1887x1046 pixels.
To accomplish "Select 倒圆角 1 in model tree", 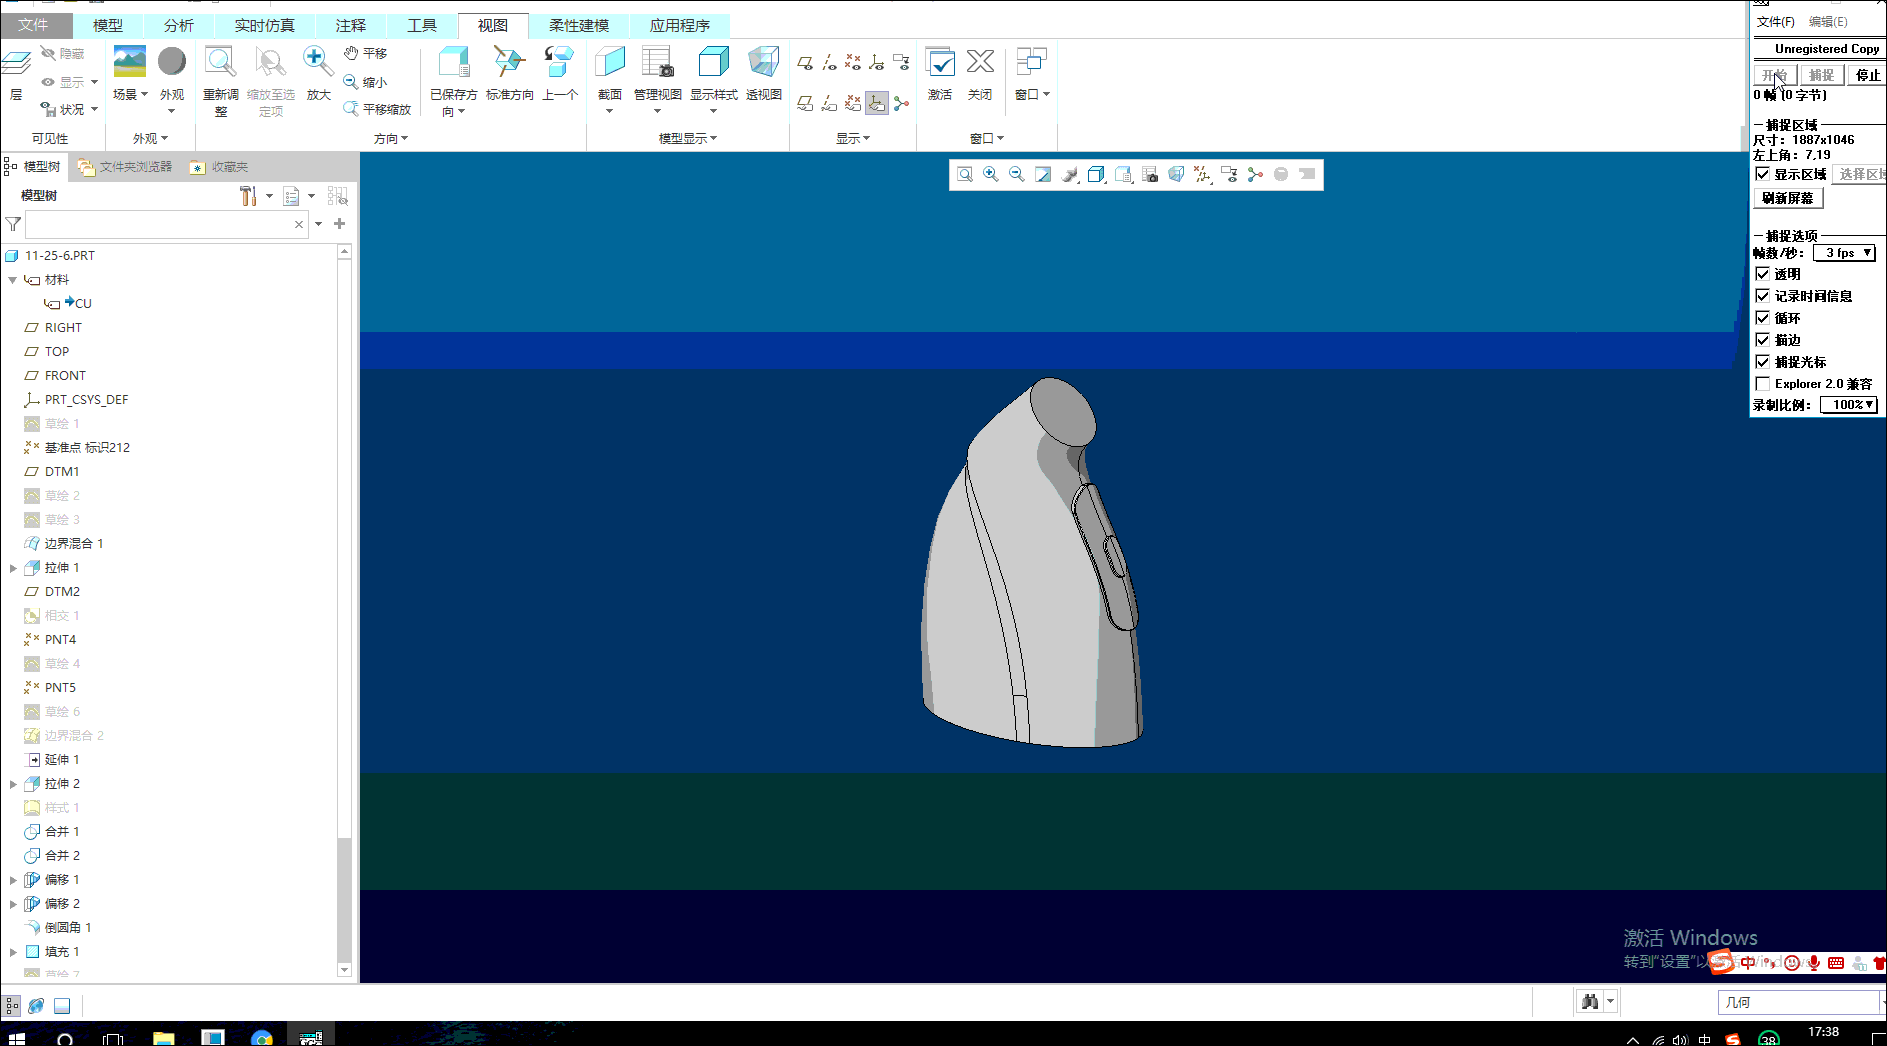I will [68, 928].
